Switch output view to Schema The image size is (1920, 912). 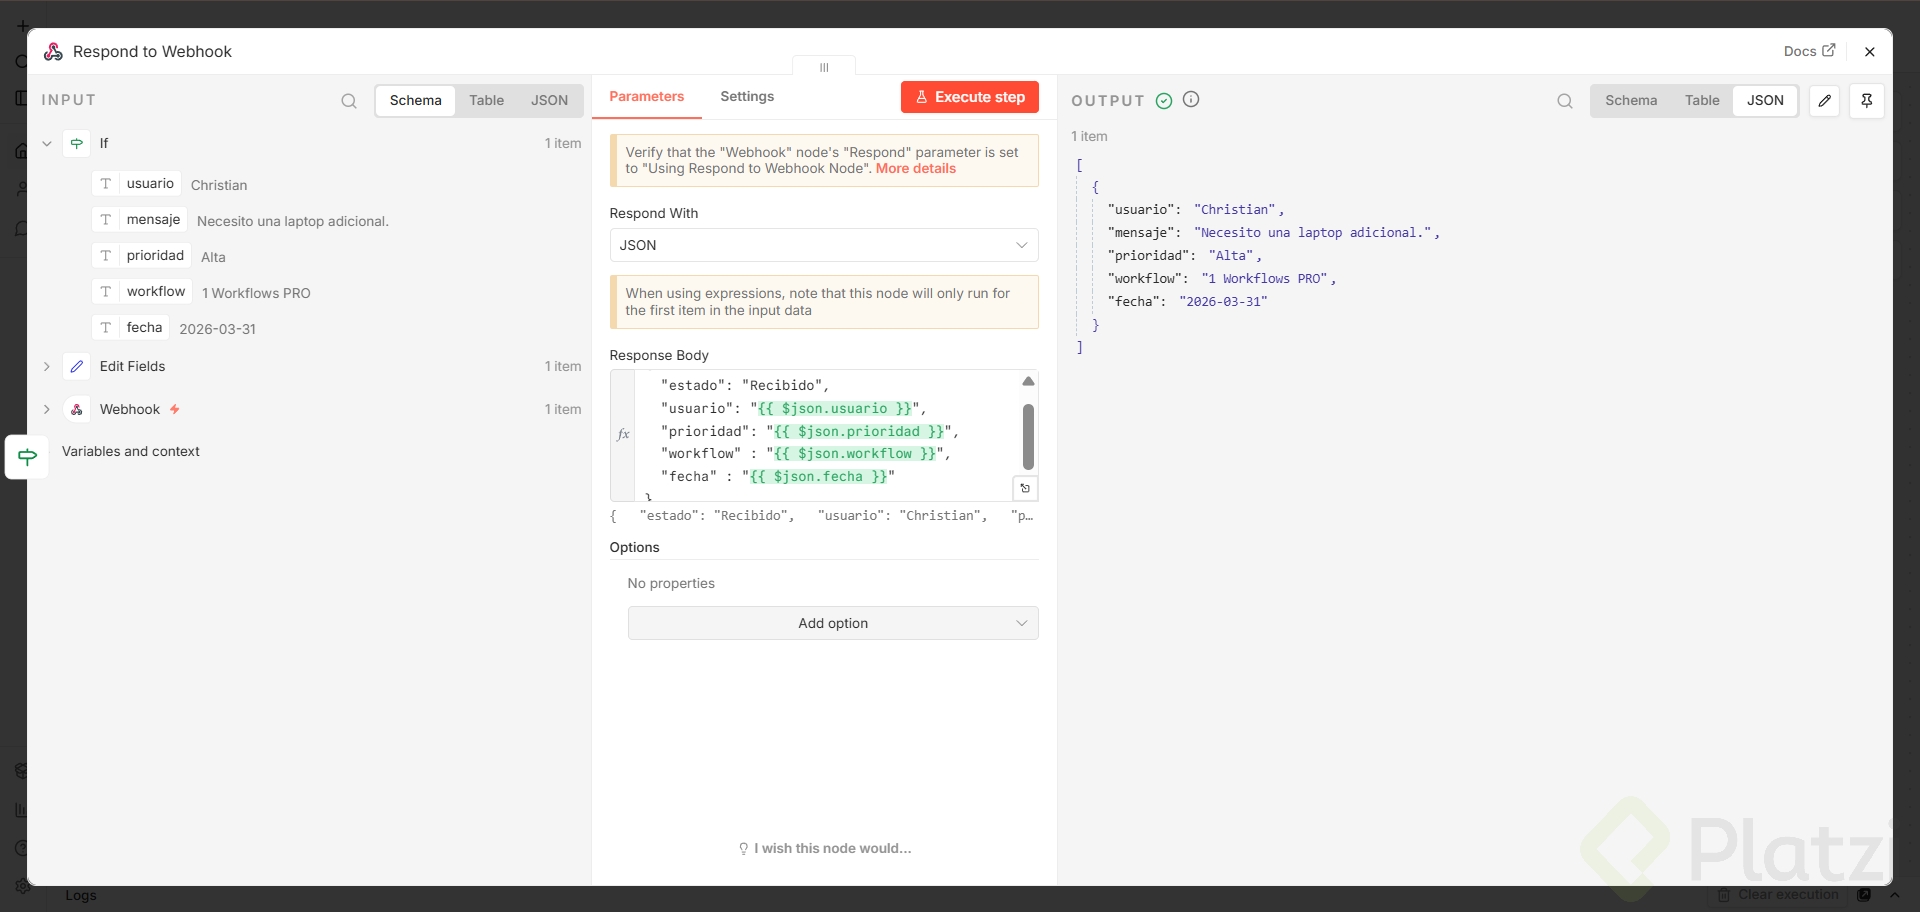(x=1631, y=101)
